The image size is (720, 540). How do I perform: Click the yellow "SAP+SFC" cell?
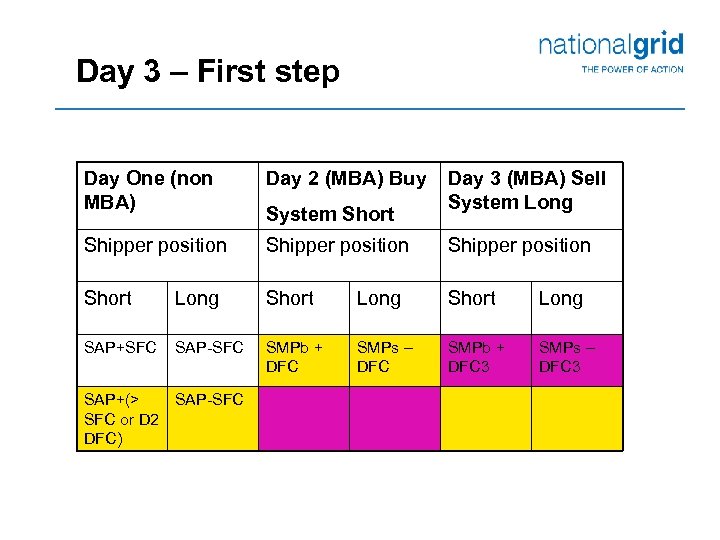[120, 347]
